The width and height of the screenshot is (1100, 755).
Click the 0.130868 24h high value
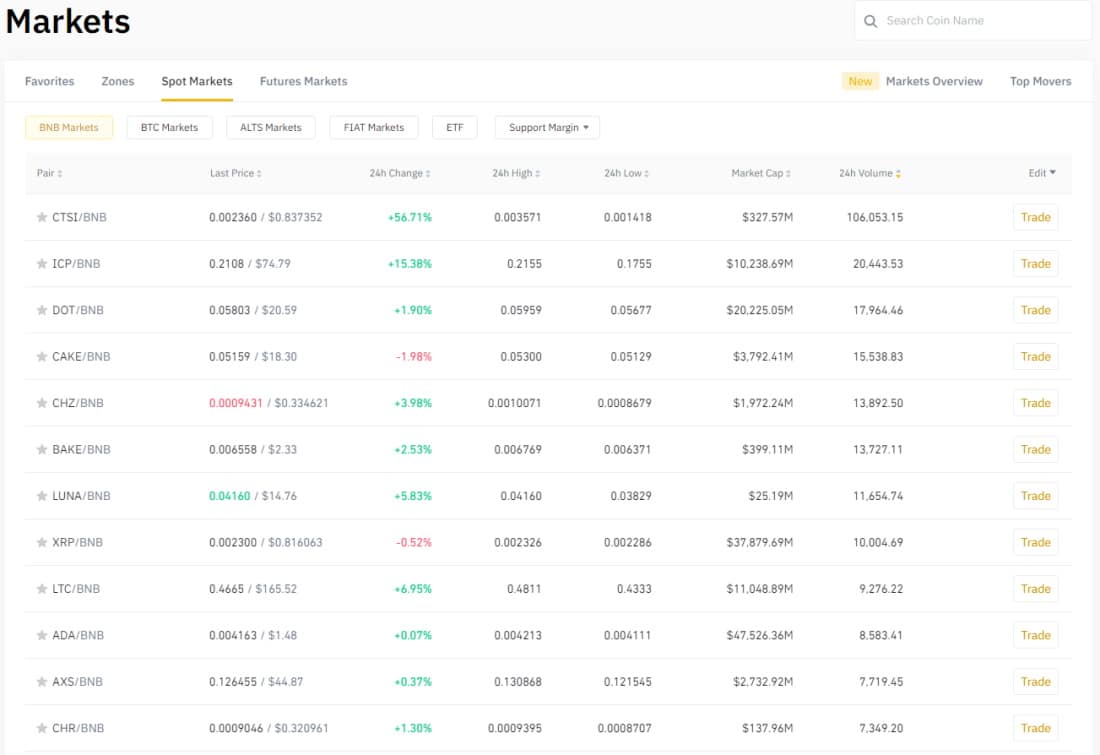click(x=518, y=681)
